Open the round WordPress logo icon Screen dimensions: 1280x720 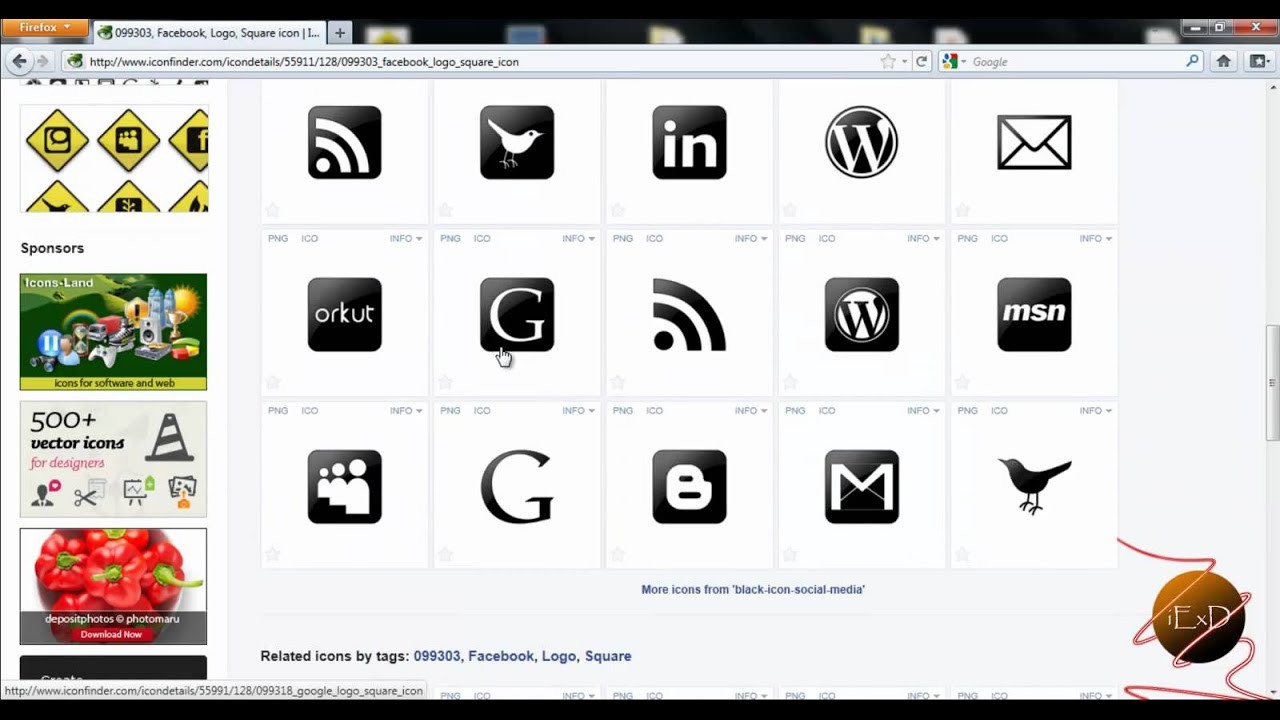[861, 142]
